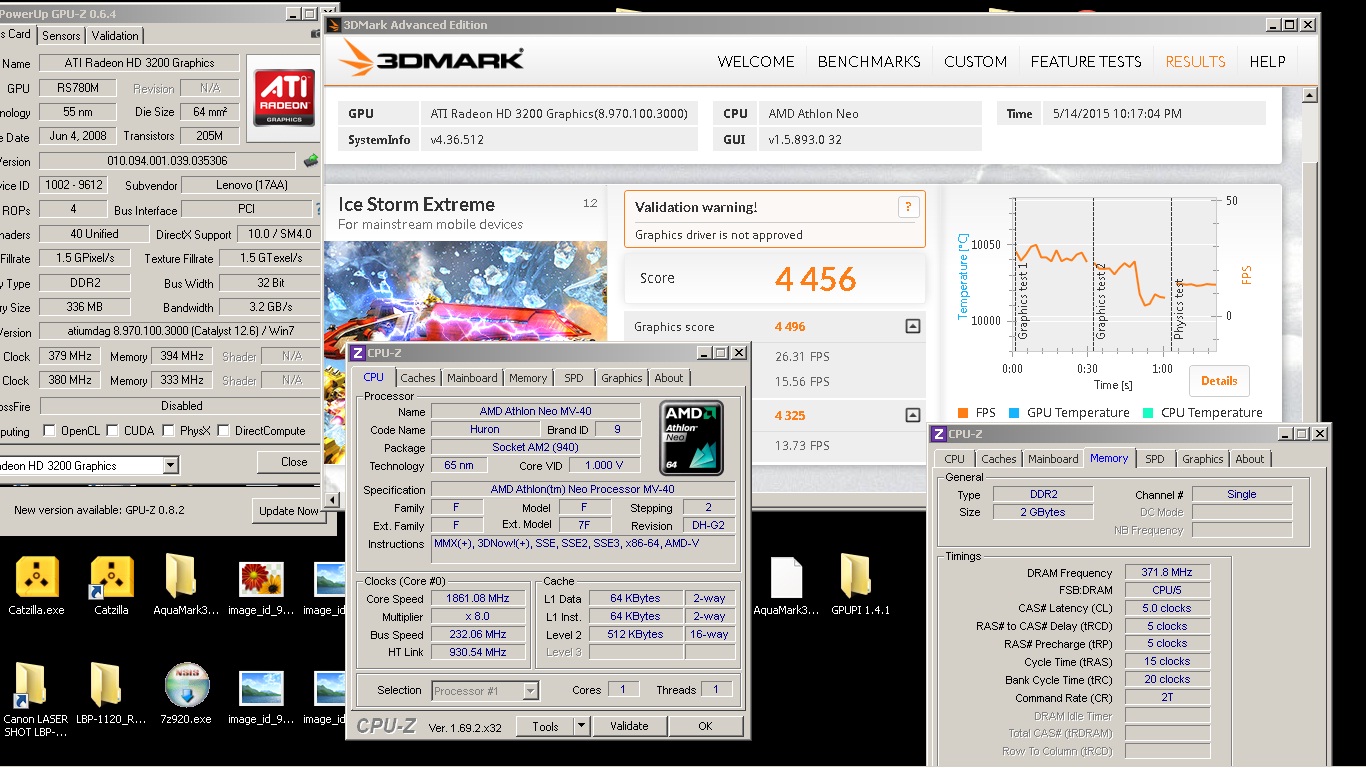Open the Catzilla shortcut icon on desktop
Image resolution: width=1366 pixels, height=768 pixels.
tap(112, 579)
